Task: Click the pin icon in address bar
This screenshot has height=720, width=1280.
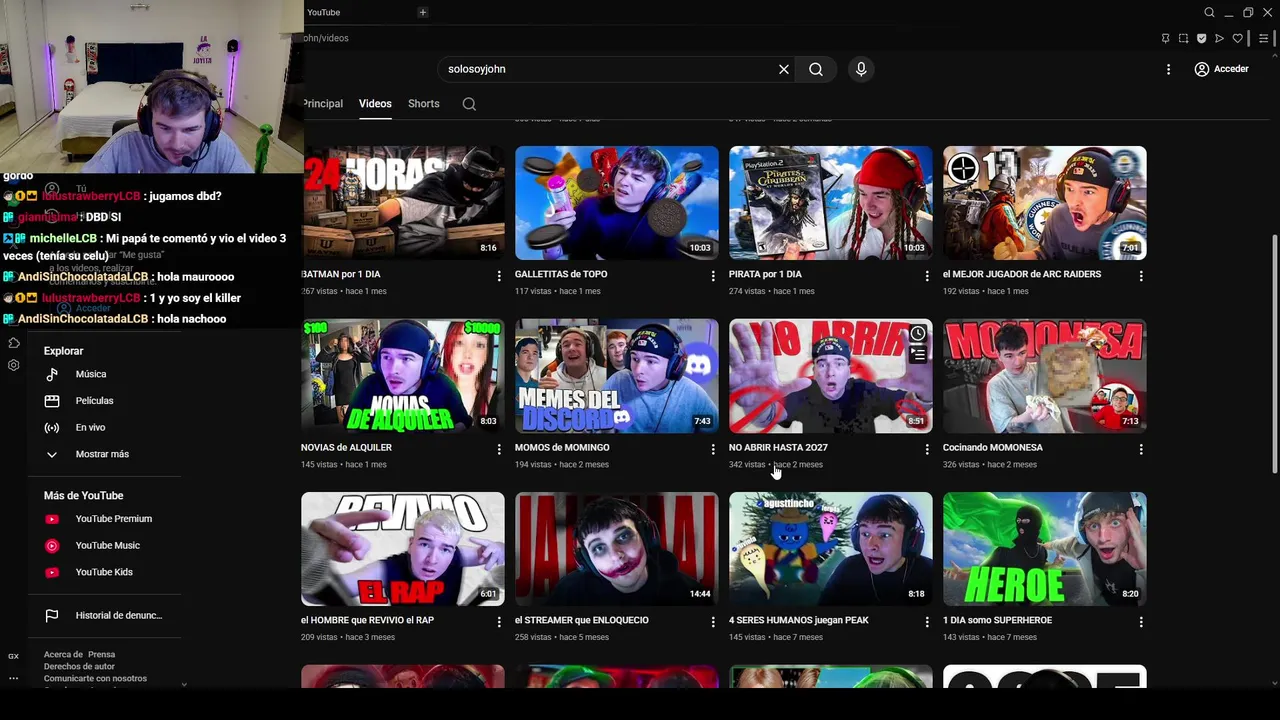Action: click(x=1165, y=38)
